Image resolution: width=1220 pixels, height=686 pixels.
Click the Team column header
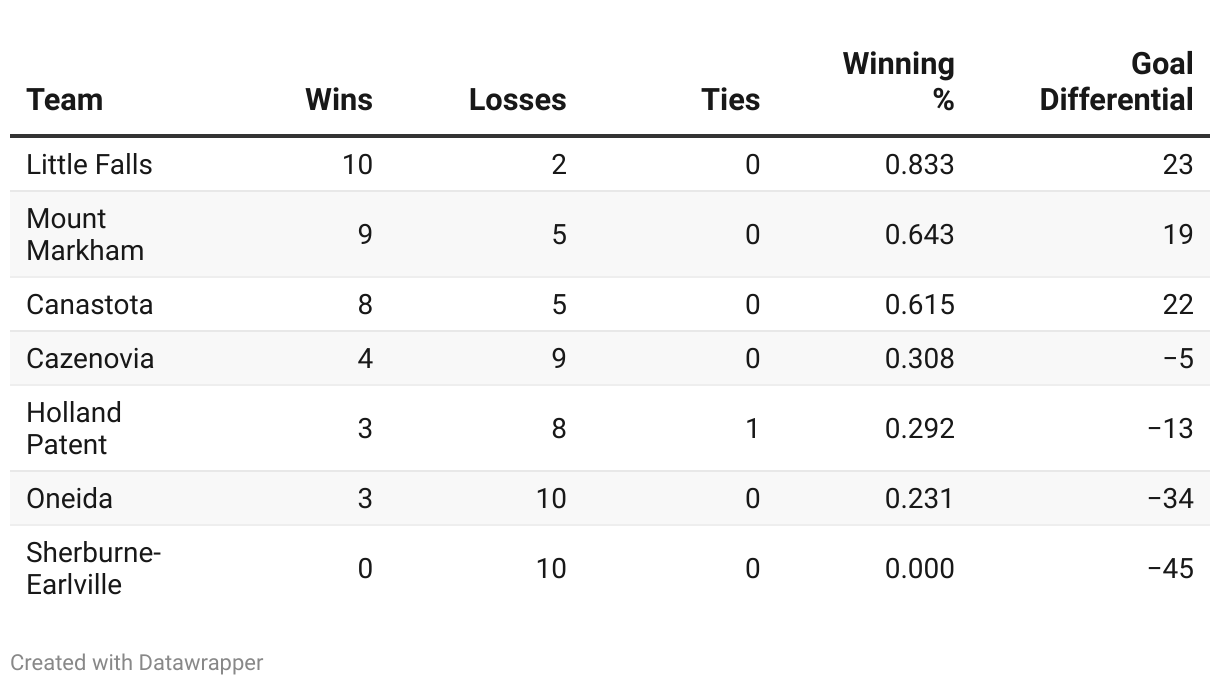[65, 100]
